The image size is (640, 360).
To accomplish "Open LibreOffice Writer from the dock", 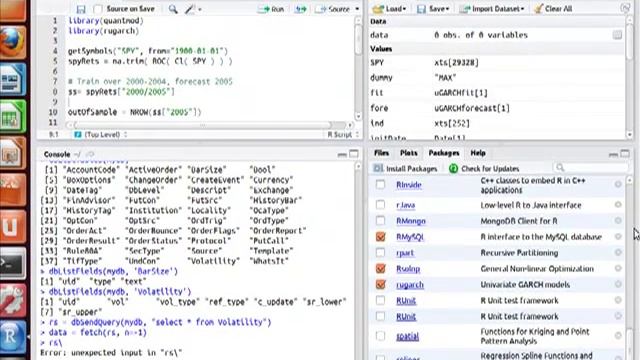I will click(13, 79).
